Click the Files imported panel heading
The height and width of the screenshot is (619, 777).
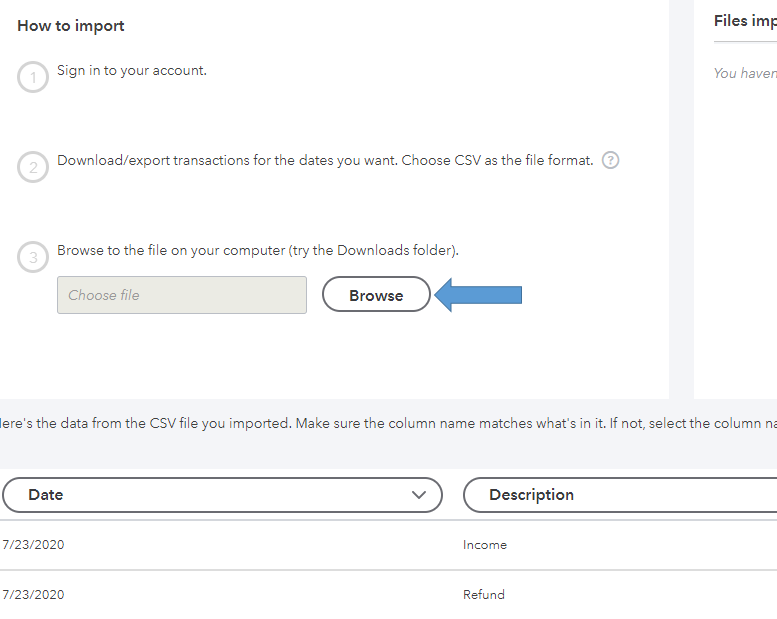[x=745, y=21]
